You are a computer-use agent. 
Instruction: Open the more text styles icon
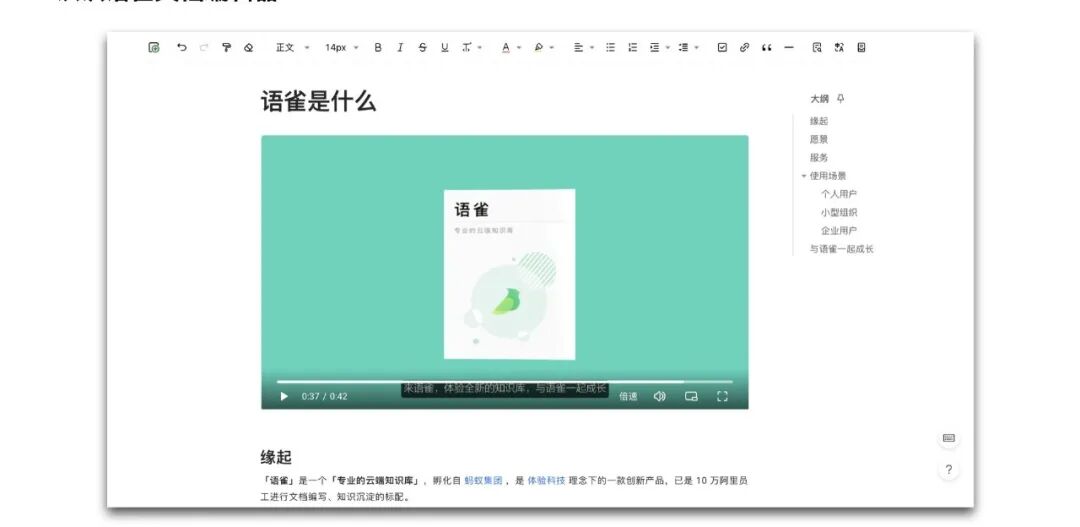pos(467,48)
